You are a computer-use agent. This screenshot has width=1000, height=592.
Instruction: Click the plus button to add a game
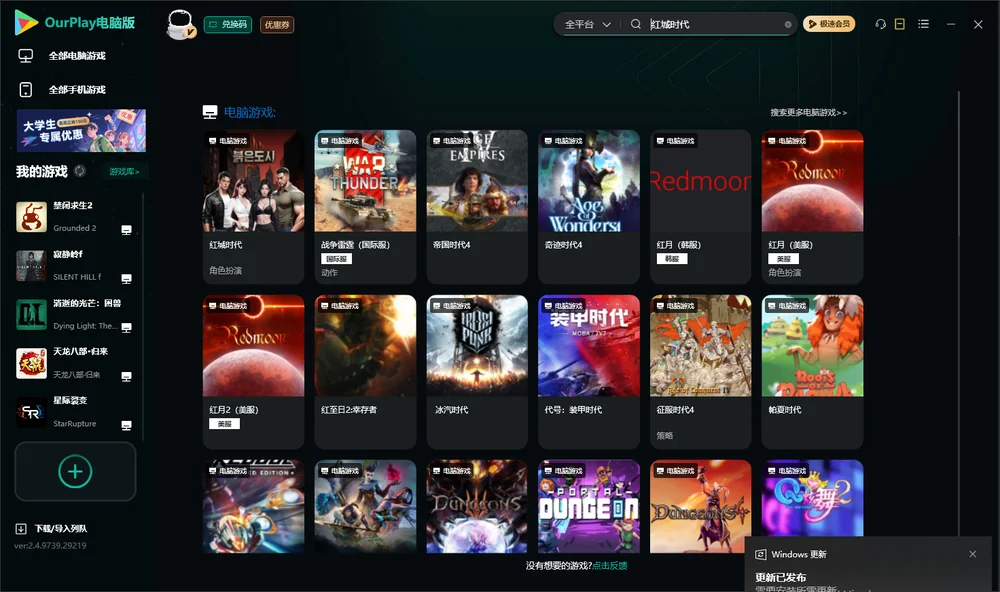pos(75,471)
